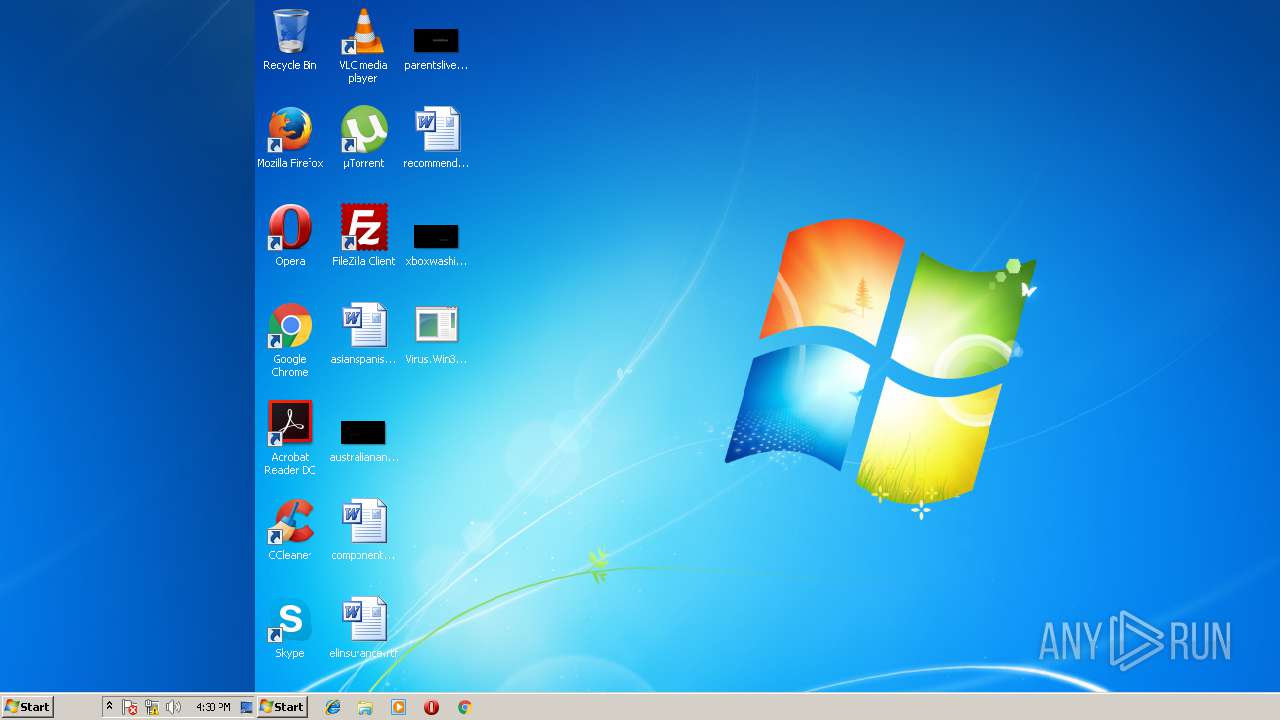This screenshot has width=1280, height=720.
Task: Launch Chrome from the taskbar
Action: (x=464, y=707)
